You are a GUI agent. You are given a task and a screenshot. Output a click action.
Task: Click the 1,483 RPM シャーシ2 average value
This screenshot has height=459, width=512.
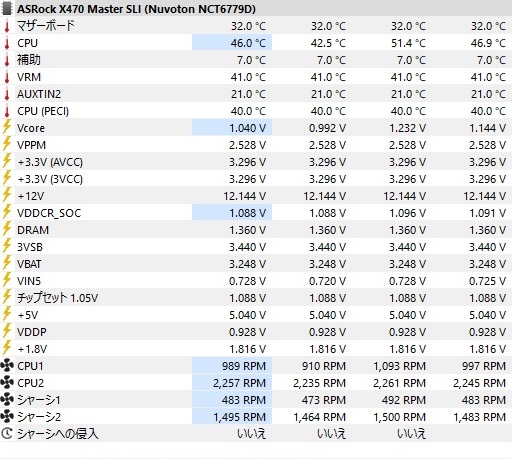point(479,417)
